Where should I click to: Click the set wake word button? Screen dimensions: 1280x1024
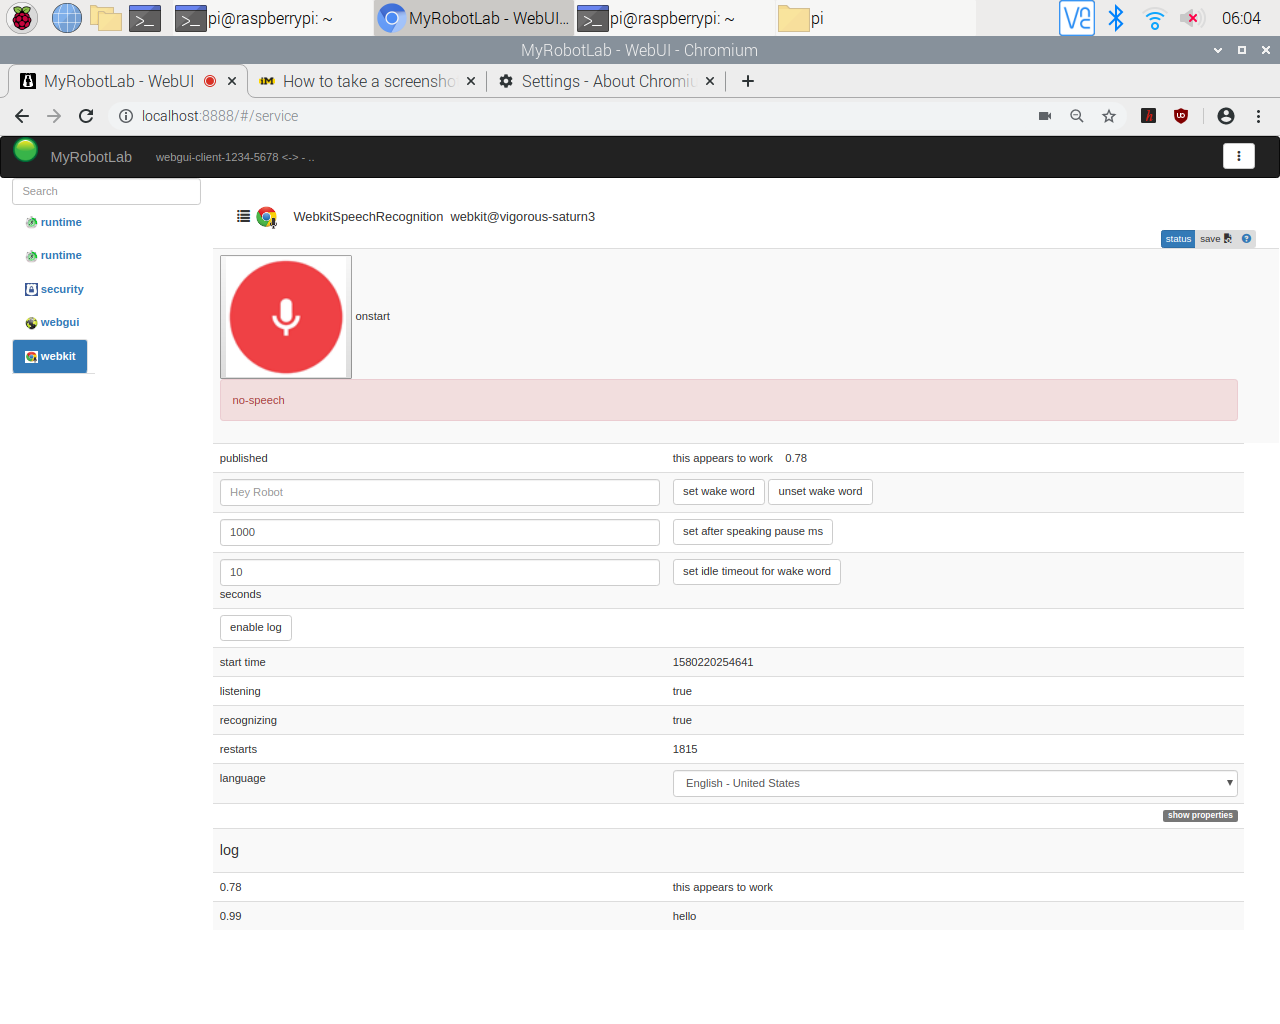(x=719, y=492)
